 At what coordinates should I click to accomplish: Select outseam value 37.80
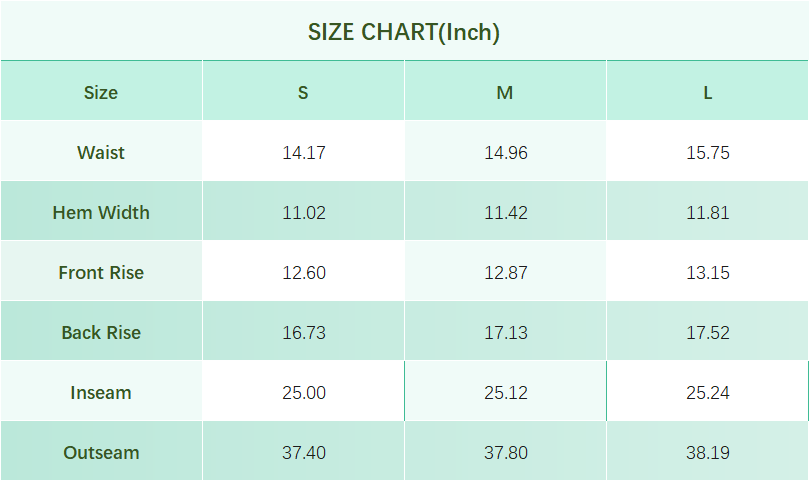[506, 453]
